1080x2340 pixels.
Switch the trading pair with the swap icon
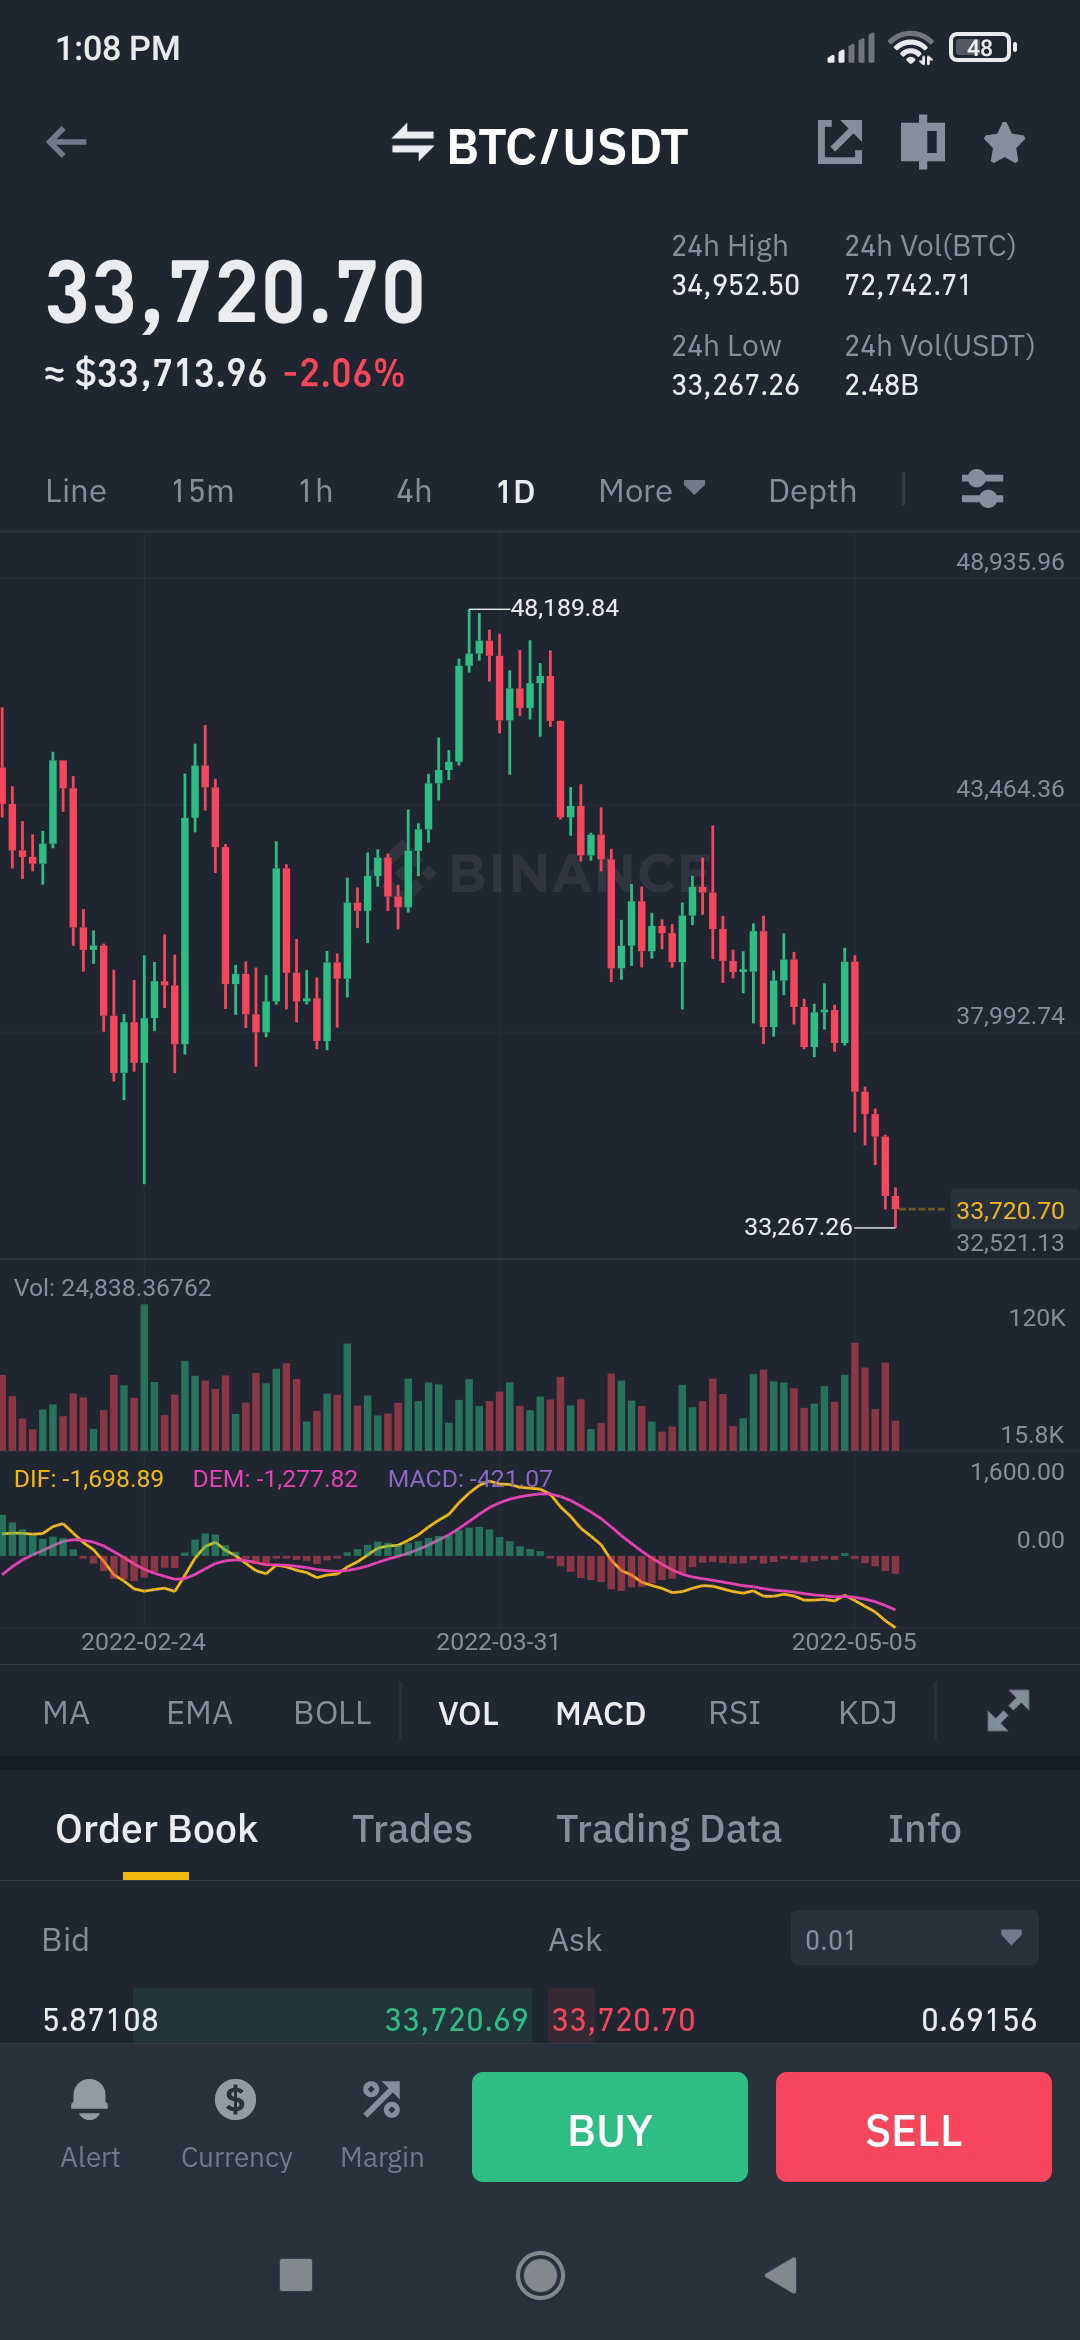pos(412,143)
